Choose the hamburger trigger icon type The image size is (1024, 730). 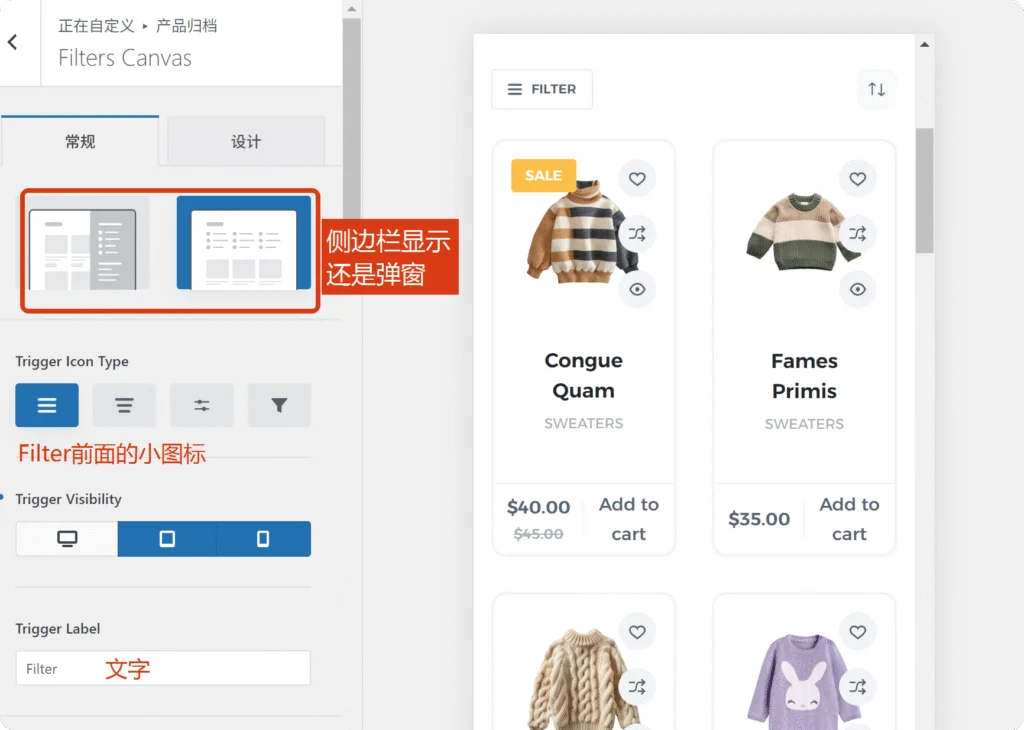tap(47, 405)
